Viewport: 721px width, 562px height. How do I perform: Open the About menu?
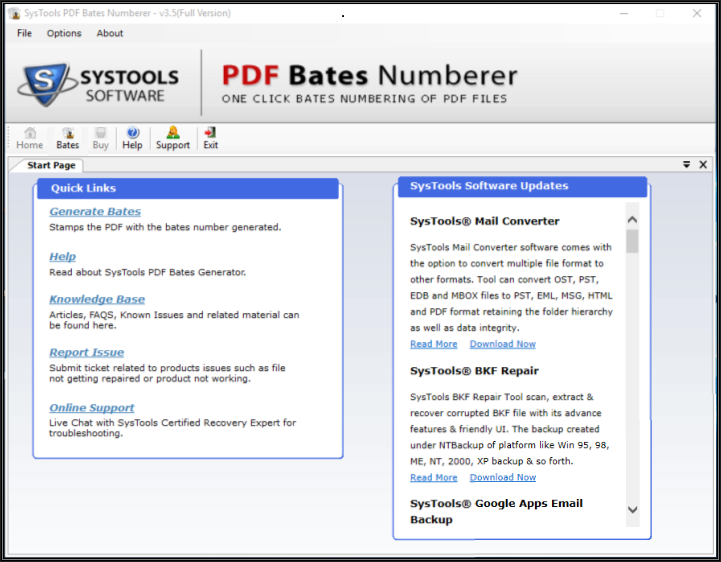[109, 33]
